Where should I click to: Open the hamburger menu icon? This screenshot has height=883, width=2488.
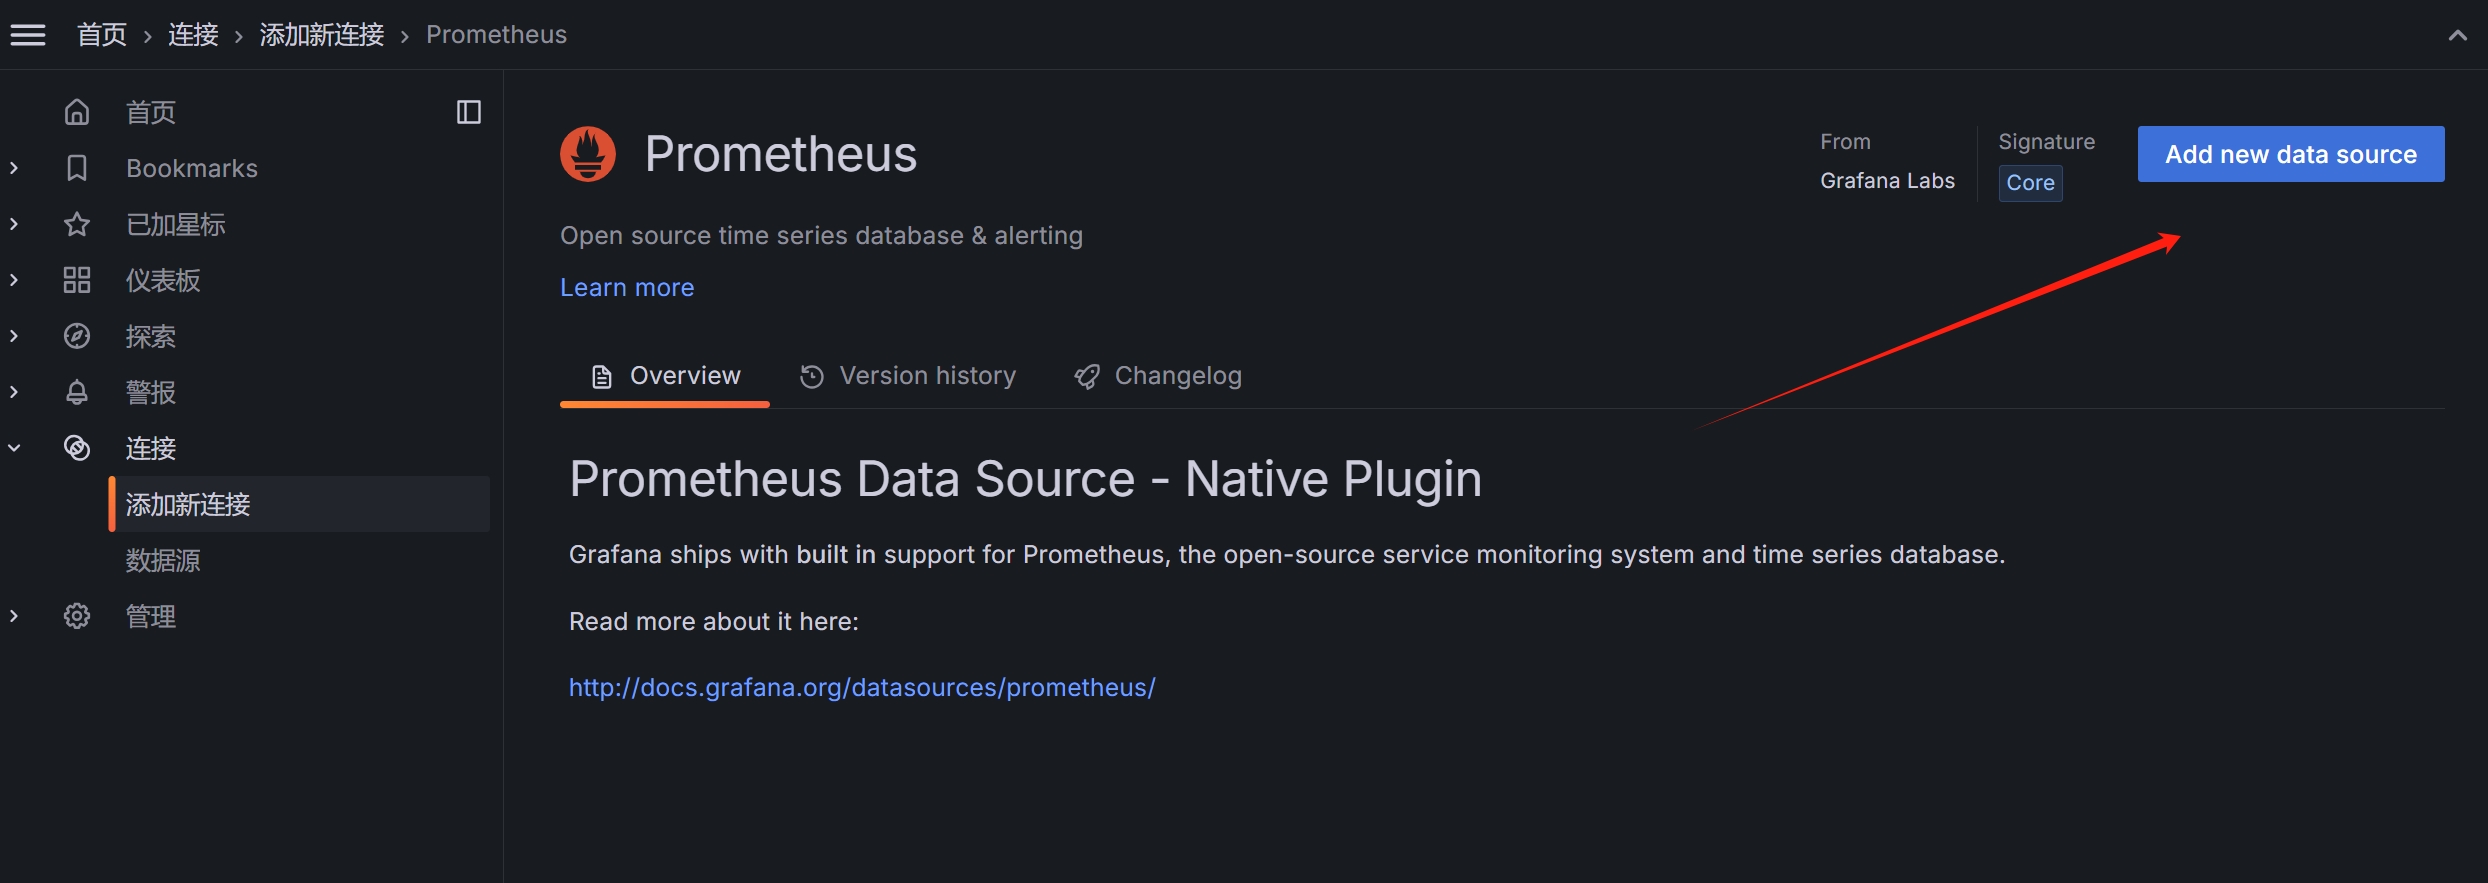pyautogui.click(x=28, y=35)
